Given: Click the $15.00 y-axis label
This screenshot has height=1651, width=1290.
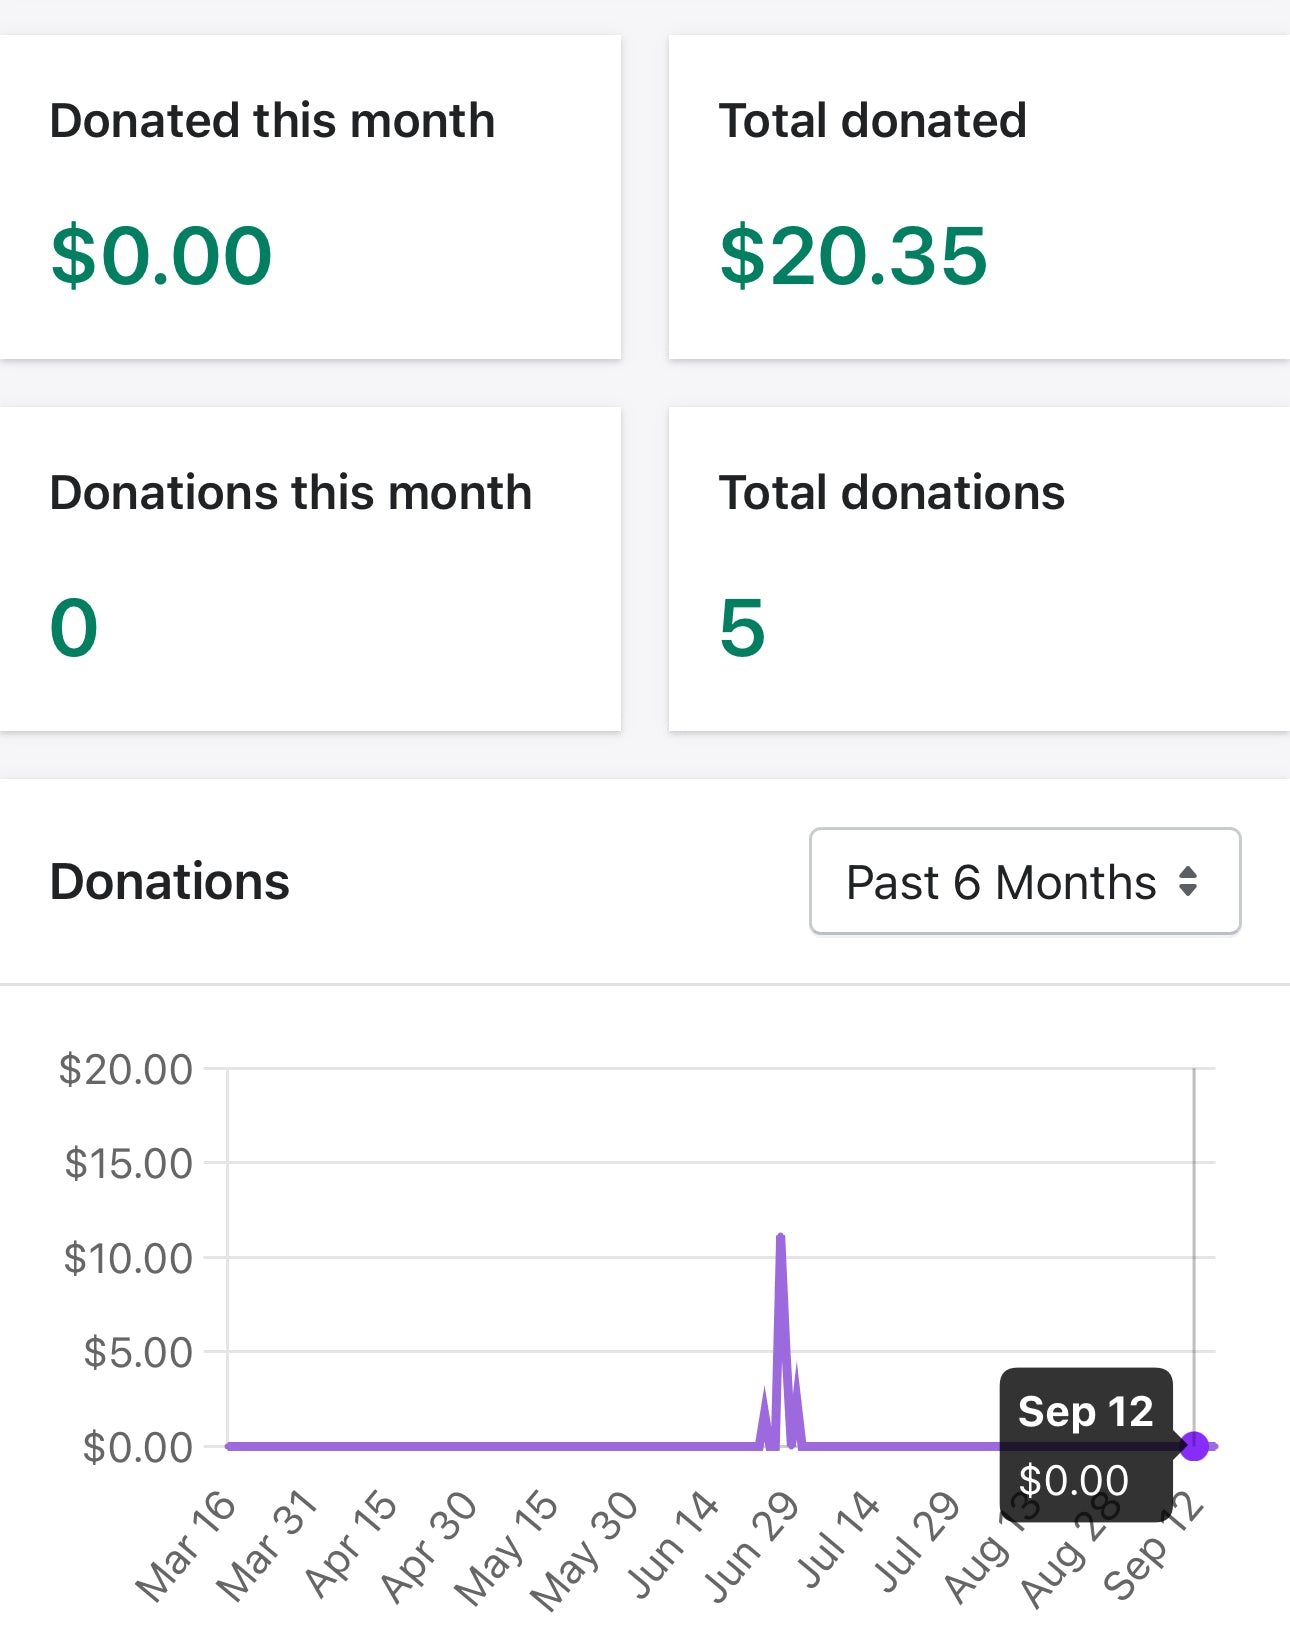Looking at the screenshot, I should [x=128, y=1163].
